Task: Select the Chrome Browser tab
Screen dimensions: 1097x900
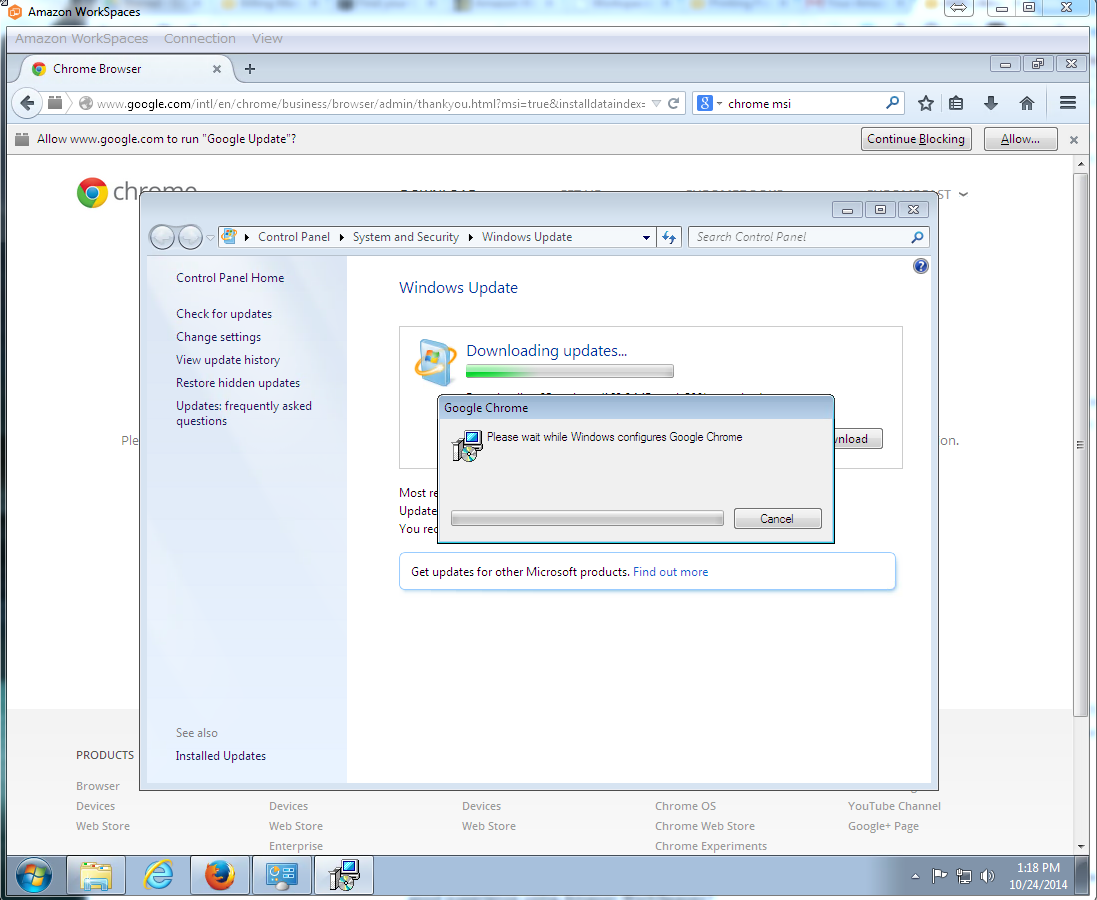Action: (126, 69)
